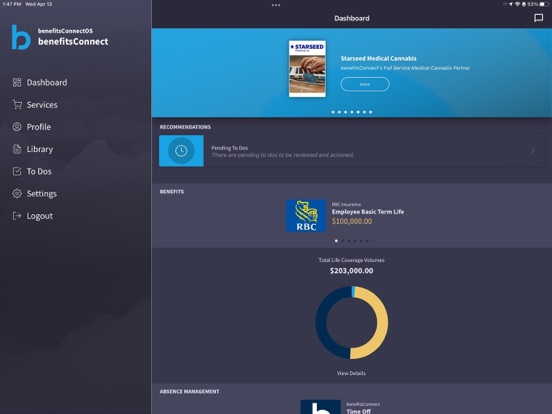Tap the battery status icon
Viewport: 552px width, 414px height.
click(x=544, y=4)
